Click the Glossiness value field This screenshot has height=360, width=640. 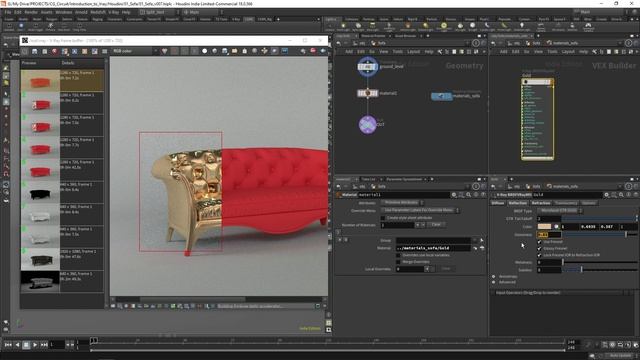pos(549,235)
